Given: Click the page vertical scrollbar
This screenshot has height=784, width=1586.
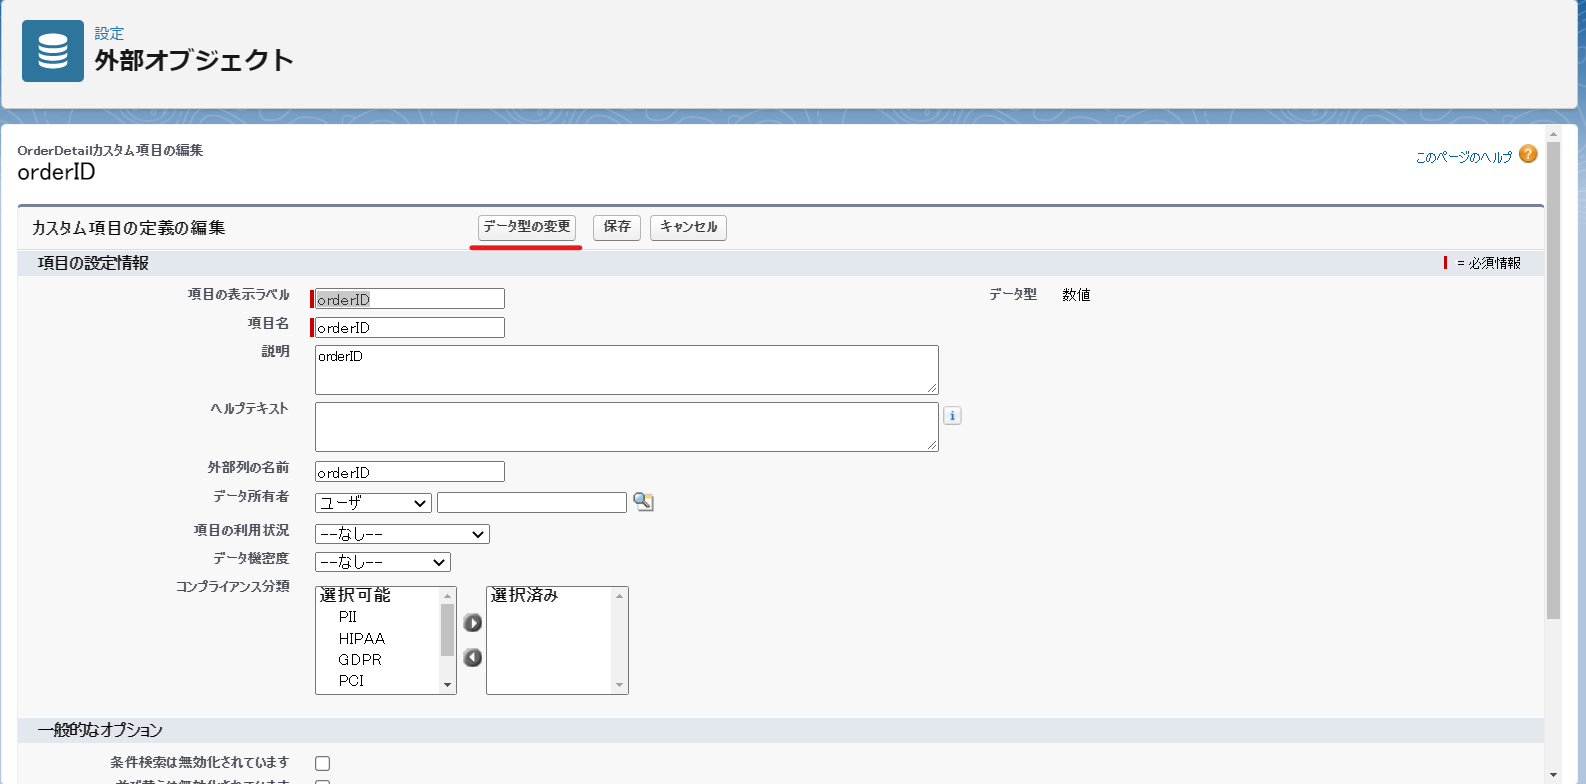Looking at the screenshot, I should click(1553, 380).
